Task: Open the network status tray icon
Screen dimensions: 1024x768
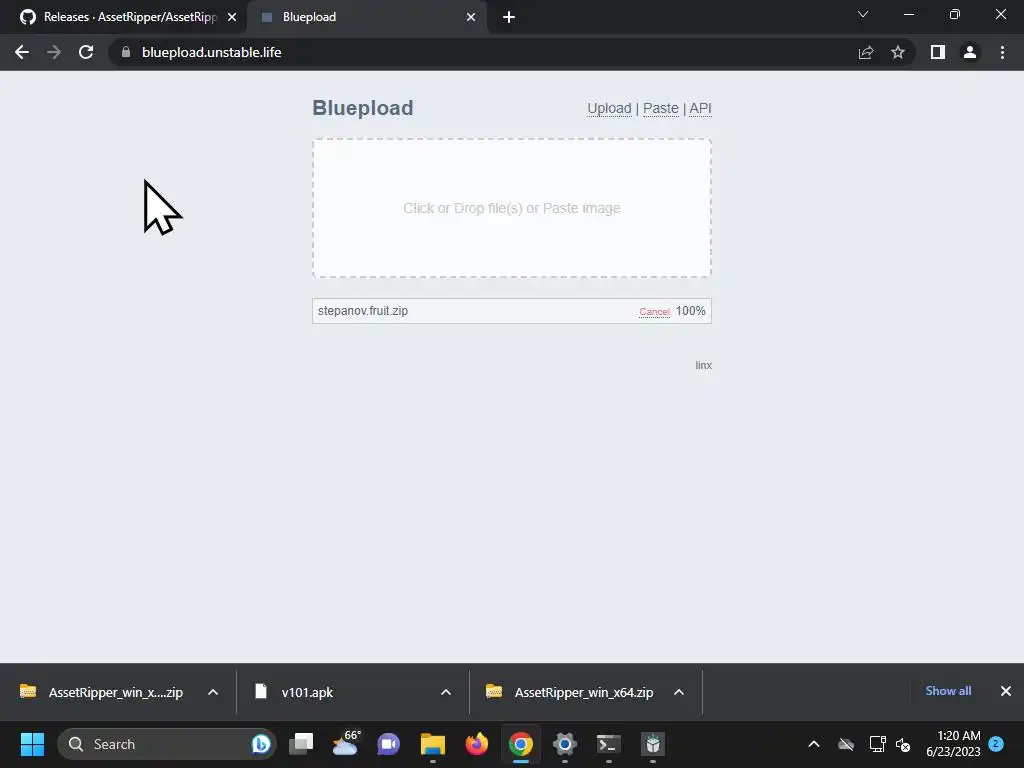Action: coord(877,744)
